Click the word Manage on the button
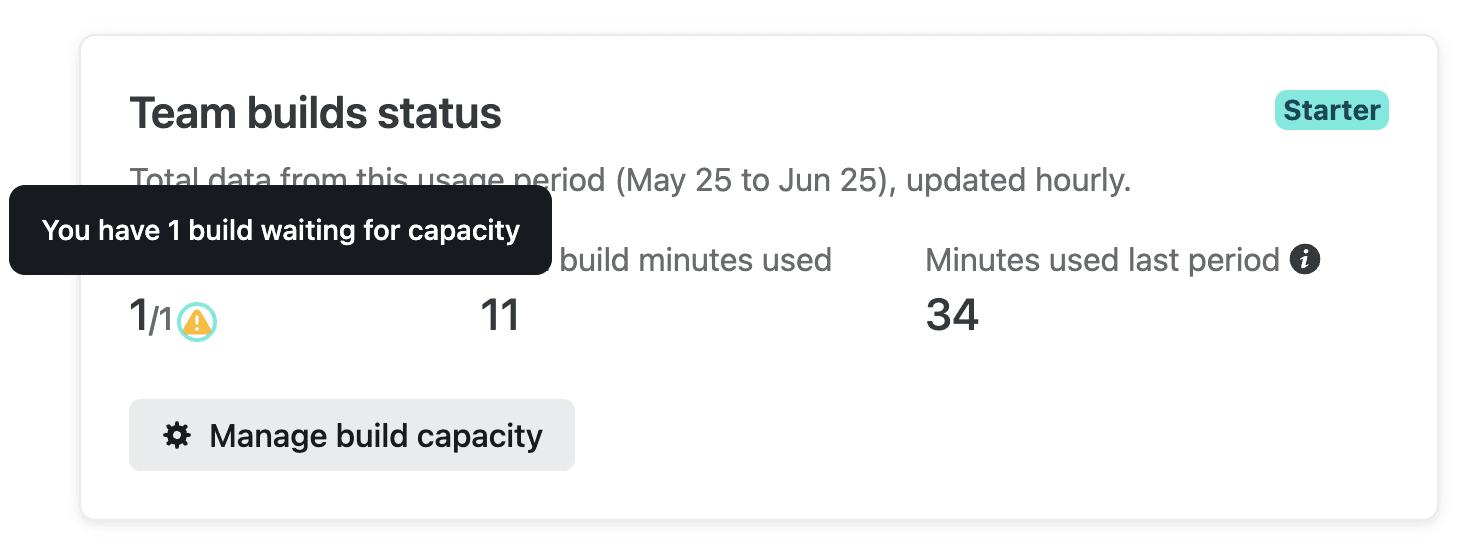This screenshot has width=1466, height=547. click(x=265, y=436)
